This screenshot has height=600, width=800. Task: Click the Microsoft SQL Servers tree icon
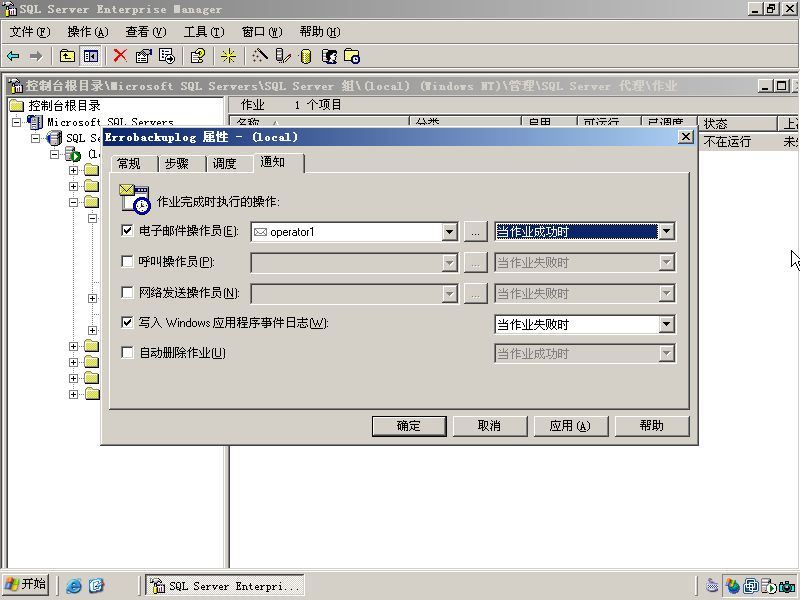click(35, 122)
